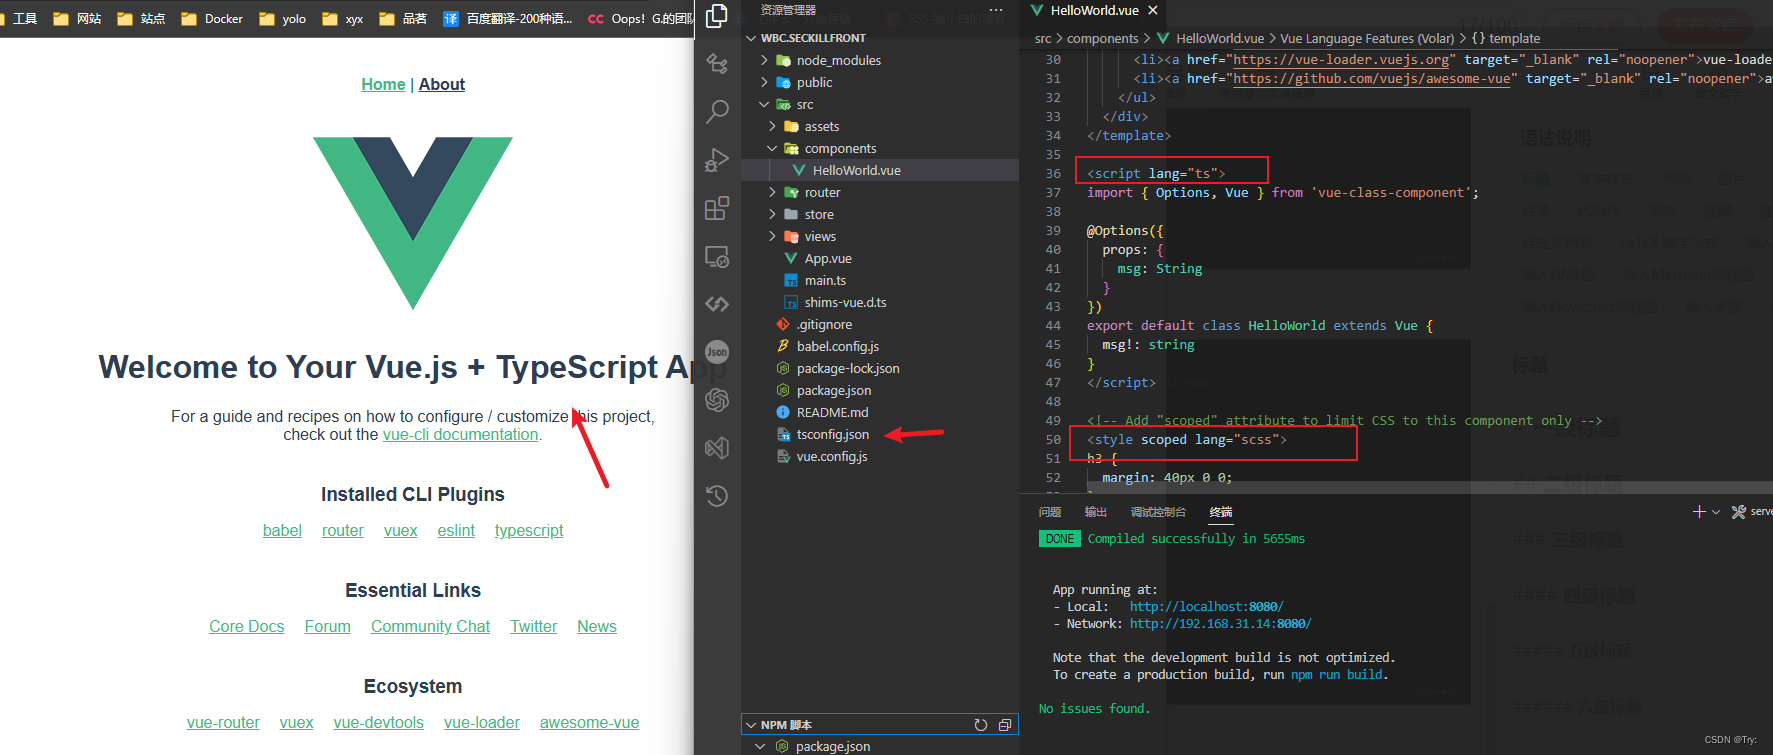This screenshot has width=1773, height=755.
Task: Close the HelloWorld.vue editor tab
Action: click(x=1153, y=10)
